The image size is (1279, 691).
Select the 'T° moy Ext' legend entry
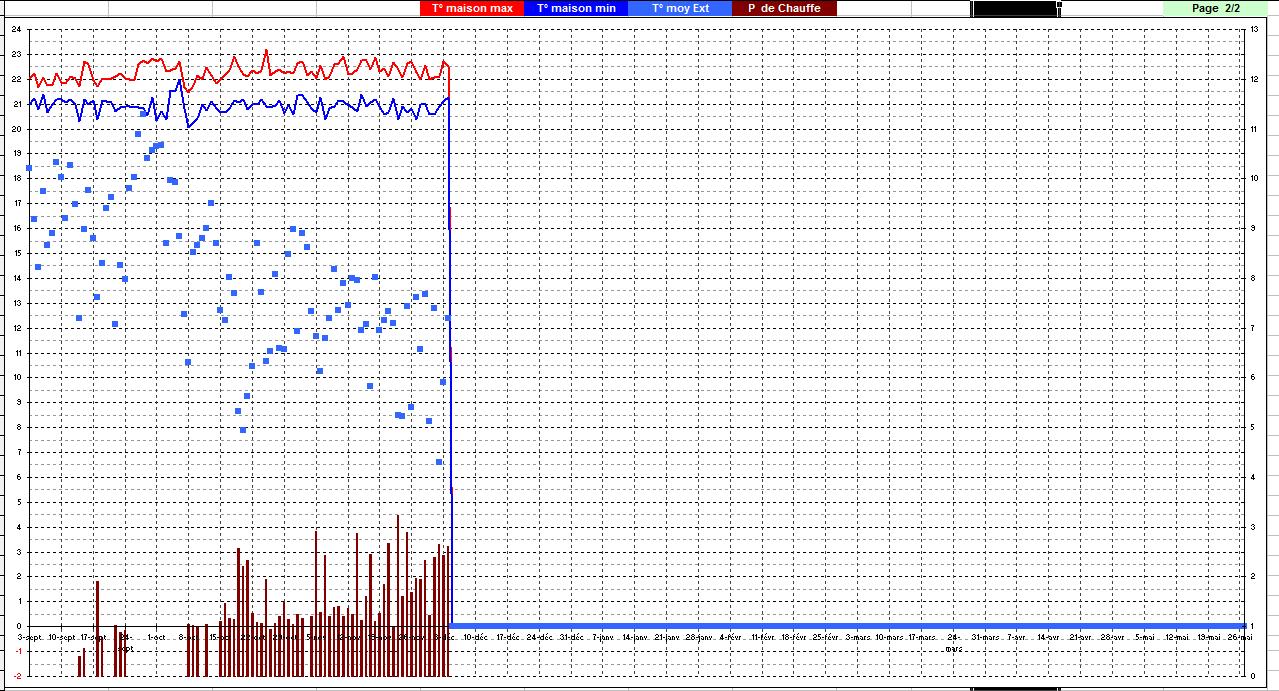680,8
